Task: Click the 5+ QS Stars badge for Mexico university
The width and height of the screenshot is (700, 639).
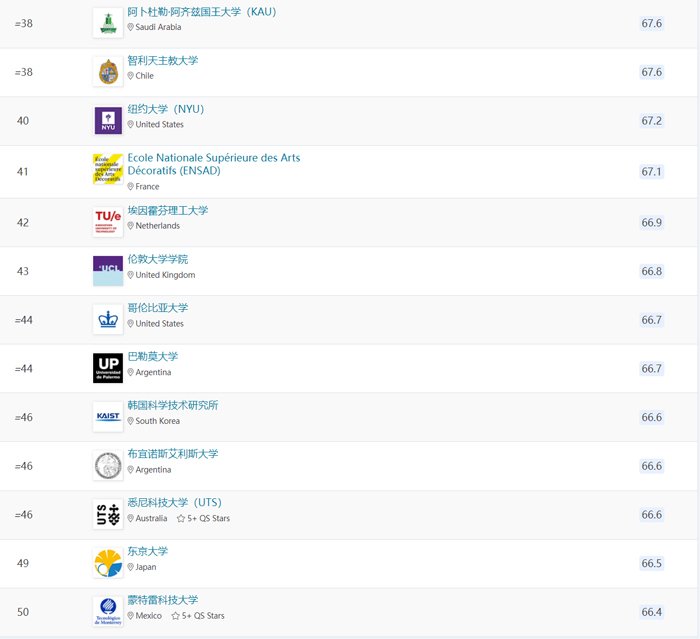Action: (198, 616)
